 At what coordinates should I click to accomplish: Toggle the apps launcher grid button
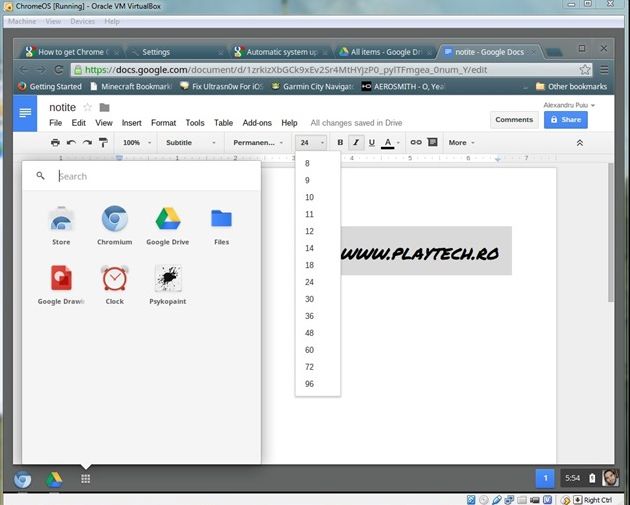(x=86, y=479)
